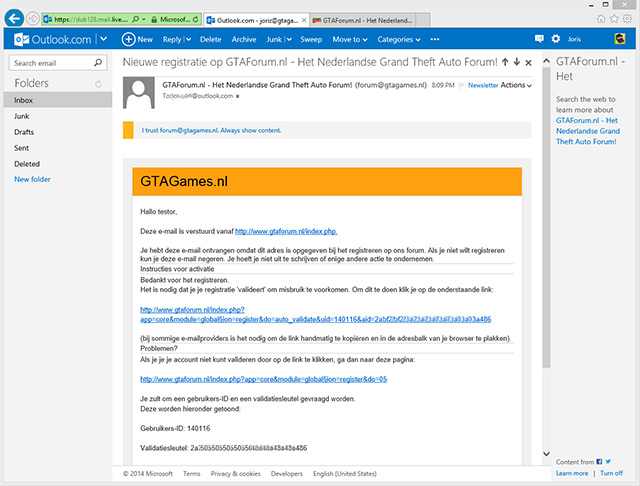640x486 pixels.
Task: Expand the Junk options dropdown arrow
Action: pos(289,40)
